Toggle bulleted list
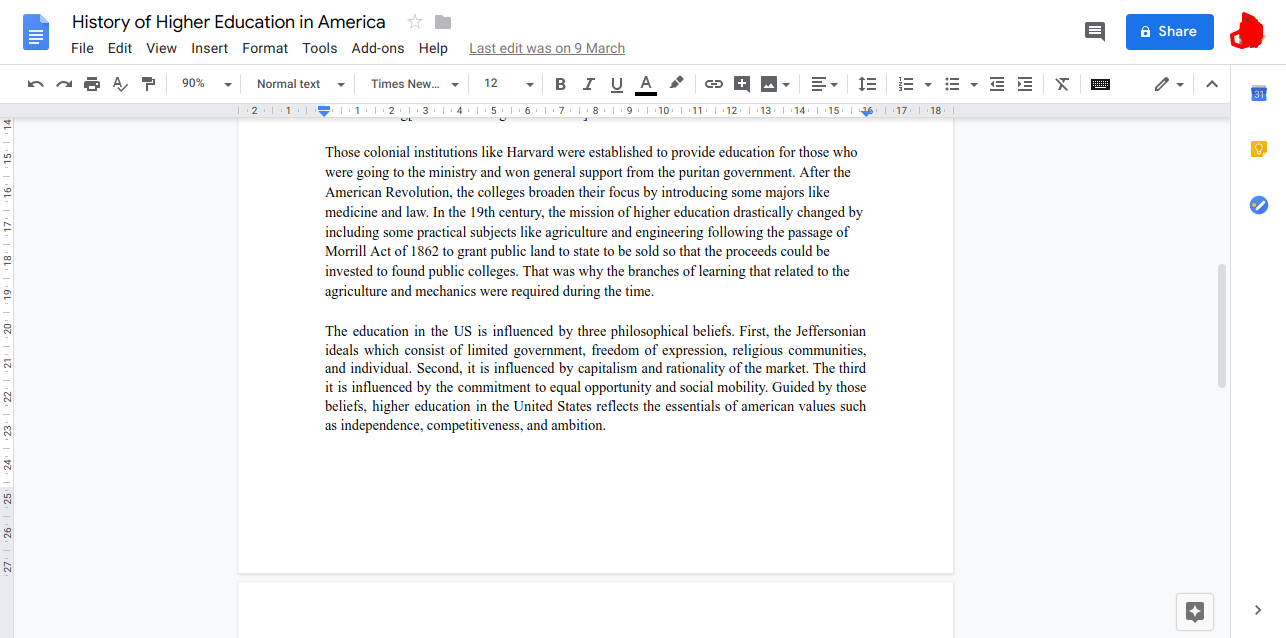This screenshot has width=1286, height=638. (952, 84)
